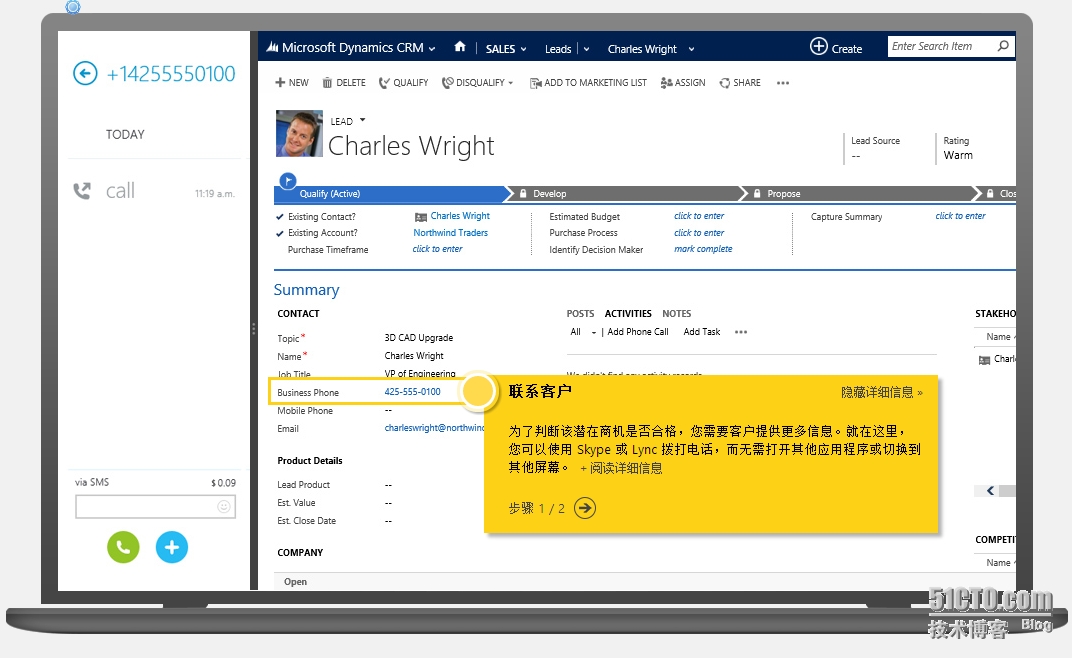
Task: Toggle the Existing Contact? checkmark
Action: [280, 217]
